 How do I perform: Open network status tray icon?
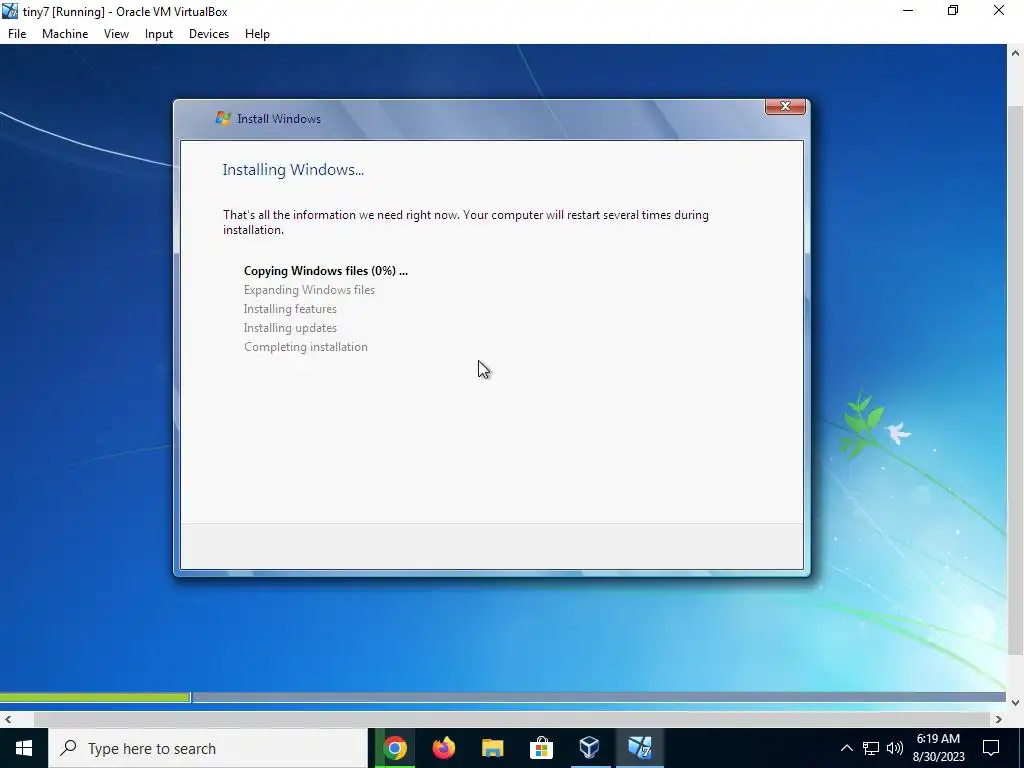click(x=871, y=748)
